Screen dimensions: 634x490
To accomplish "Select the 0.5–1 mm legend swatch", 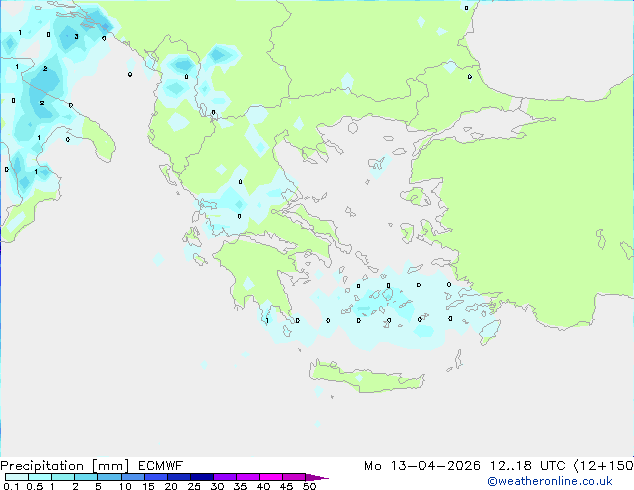I will click(40, 477).
